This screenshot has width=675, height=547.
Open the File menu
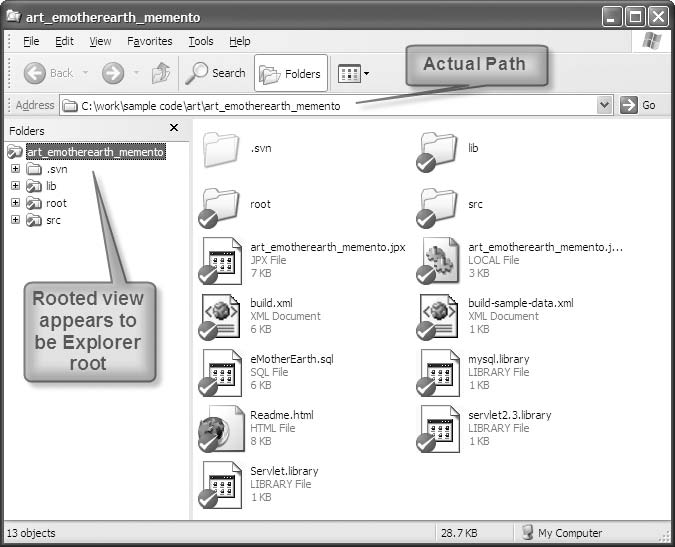click(31, 41)
